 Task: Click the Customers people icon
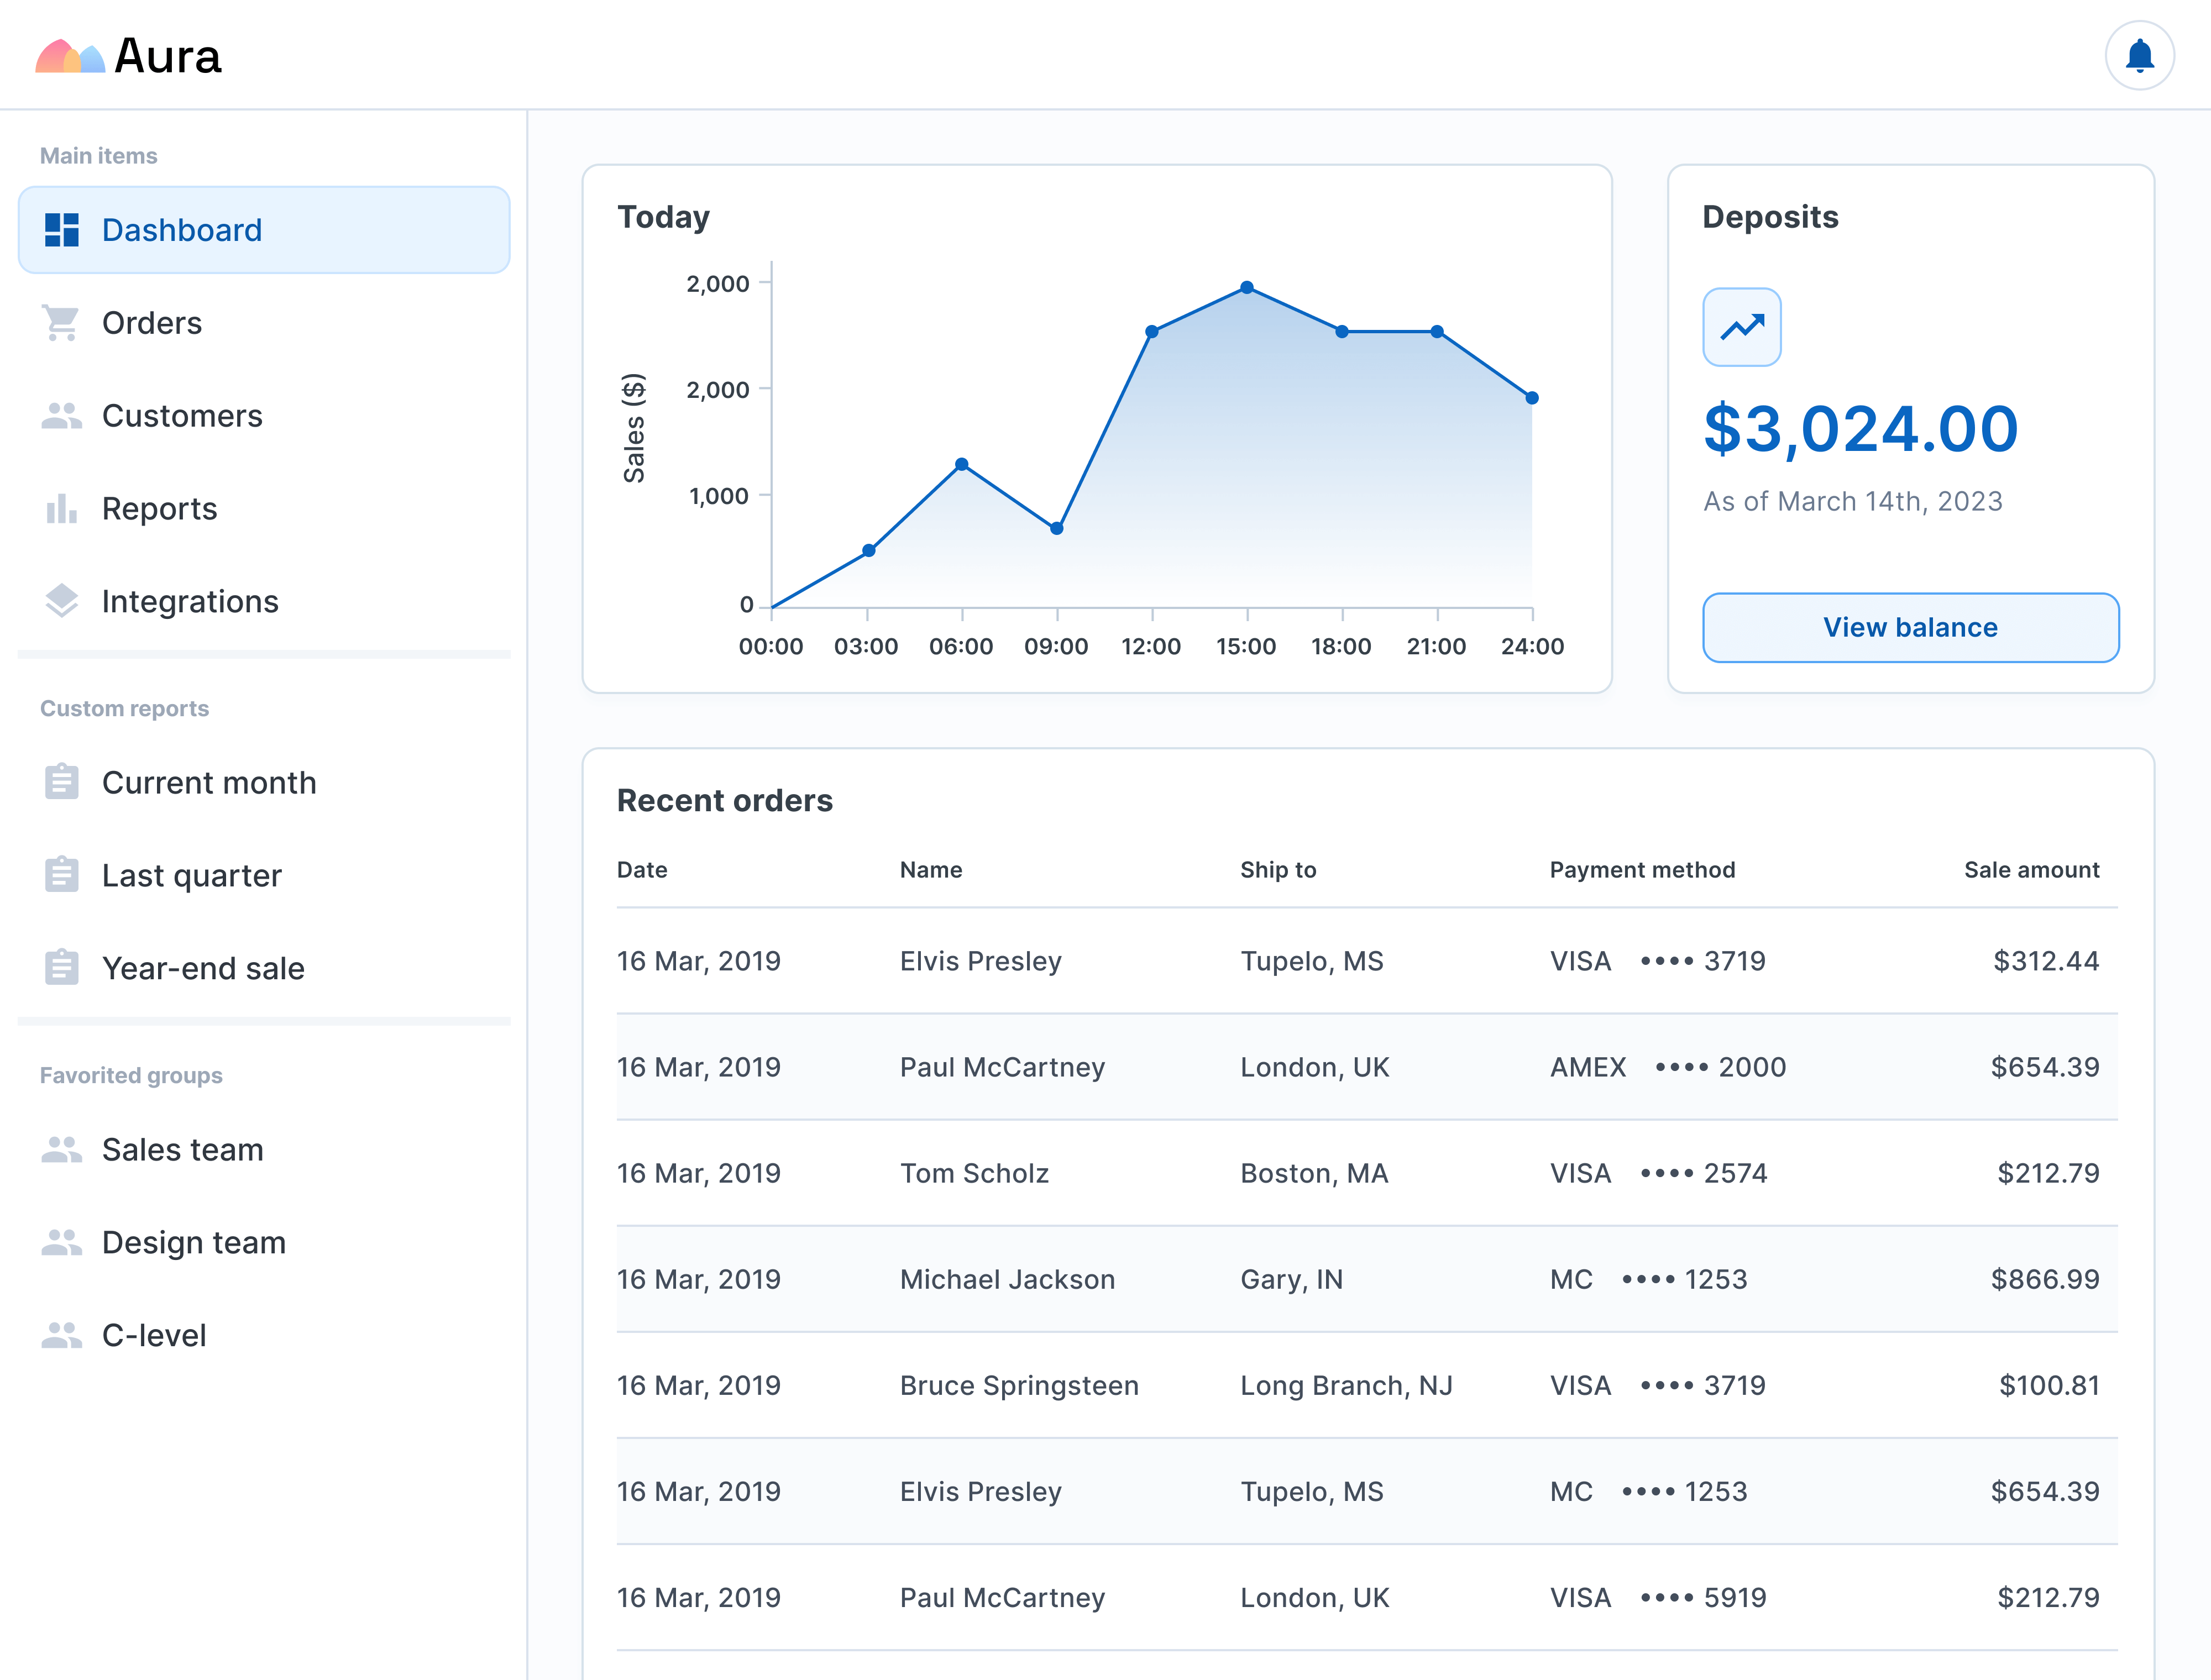tap(61, 416)
